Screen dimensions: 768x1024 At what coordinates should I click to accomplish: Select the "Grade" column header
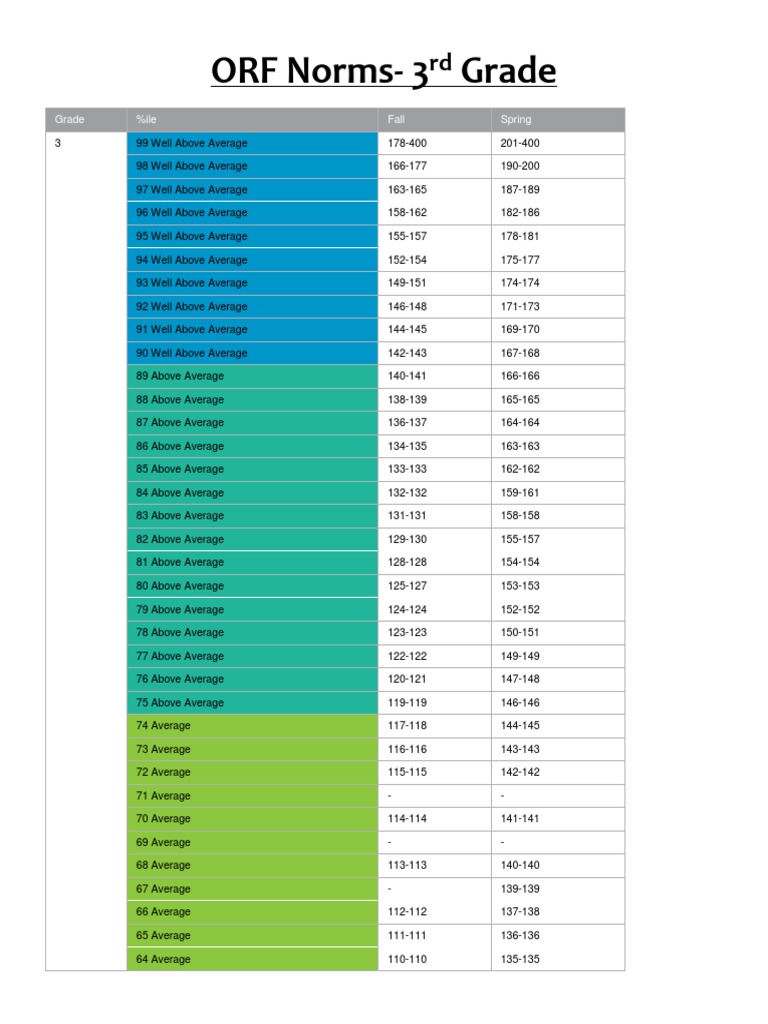[x=70, y=120]
